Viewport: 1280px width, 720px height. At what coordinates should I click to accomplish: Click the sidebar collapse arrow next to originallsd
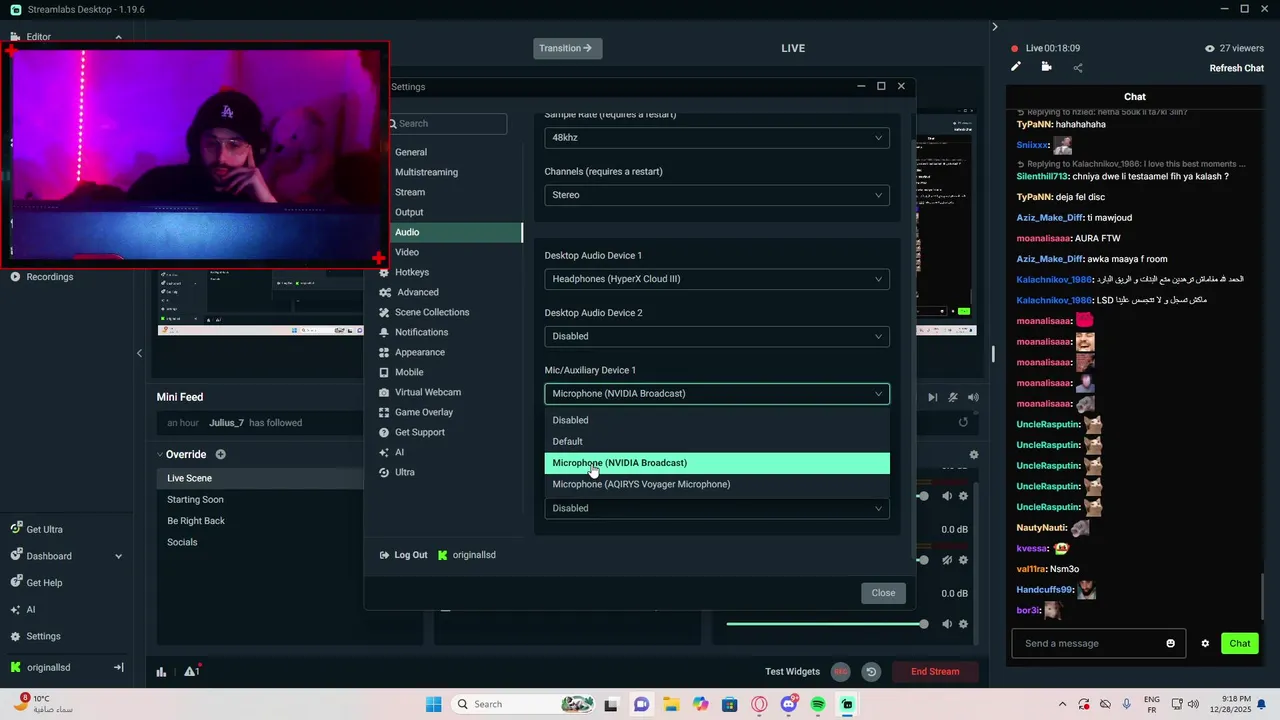coord(118,667)
